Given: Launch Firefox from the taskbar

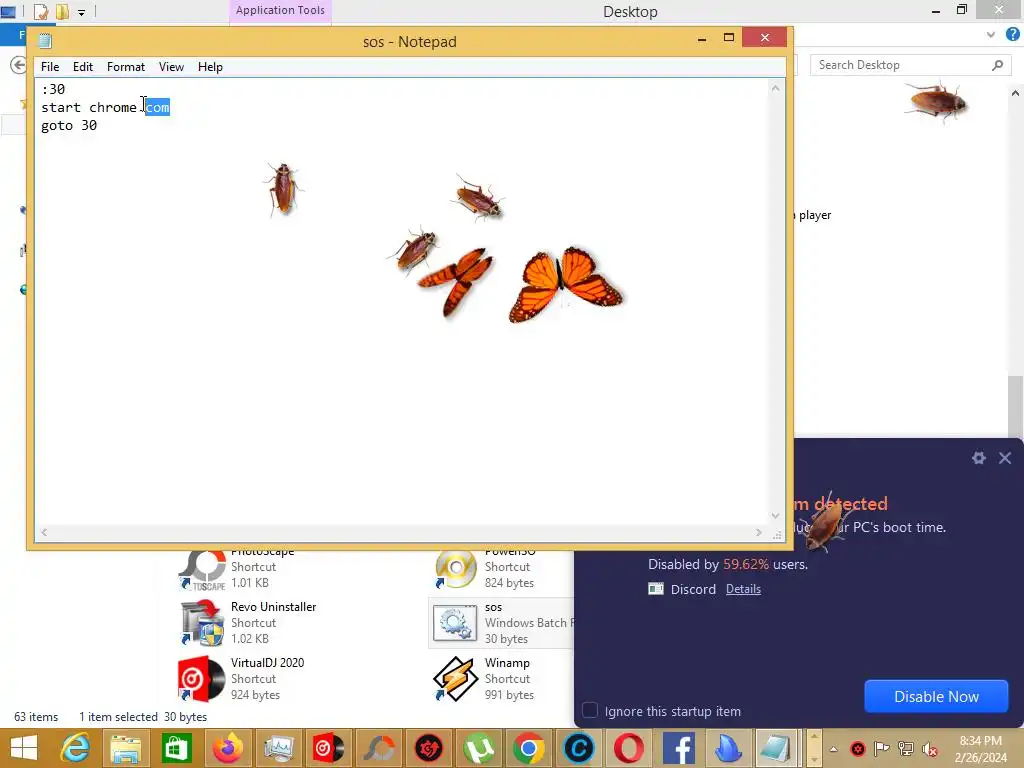Looking at the screenshot, I should 227,748.
